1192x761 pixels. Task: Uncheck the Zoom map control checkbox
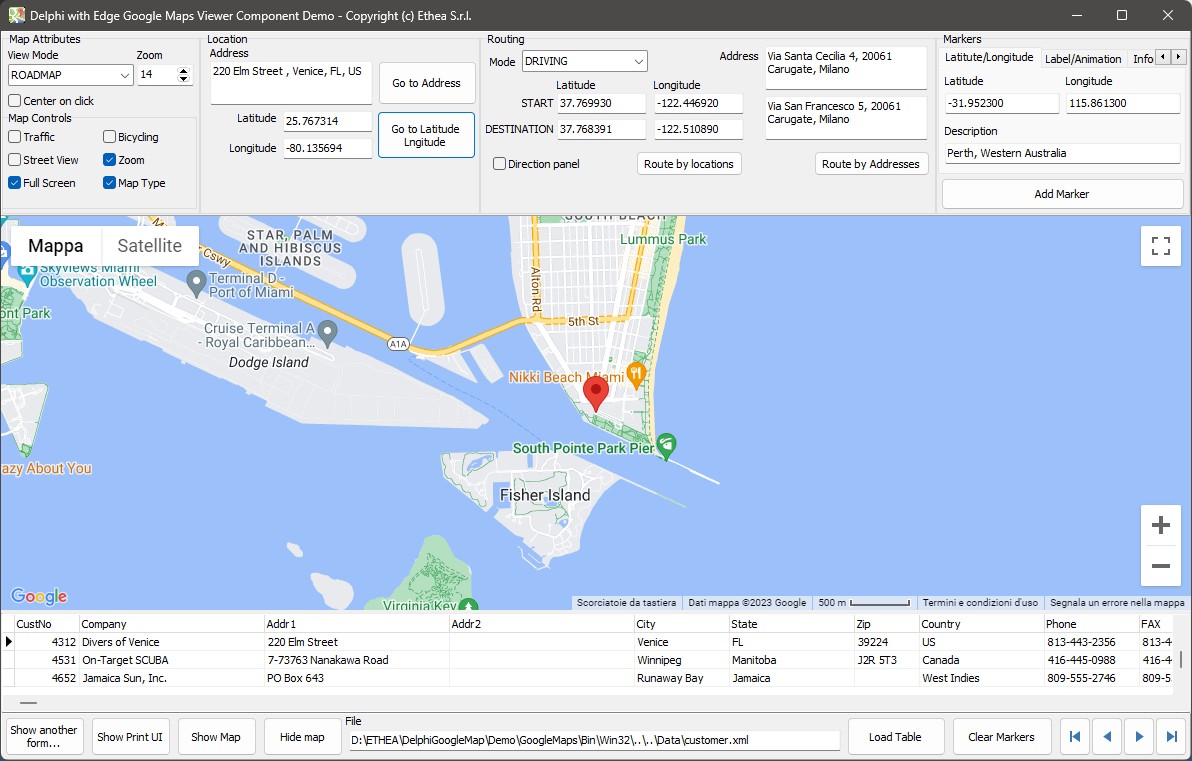coord(109,160)
